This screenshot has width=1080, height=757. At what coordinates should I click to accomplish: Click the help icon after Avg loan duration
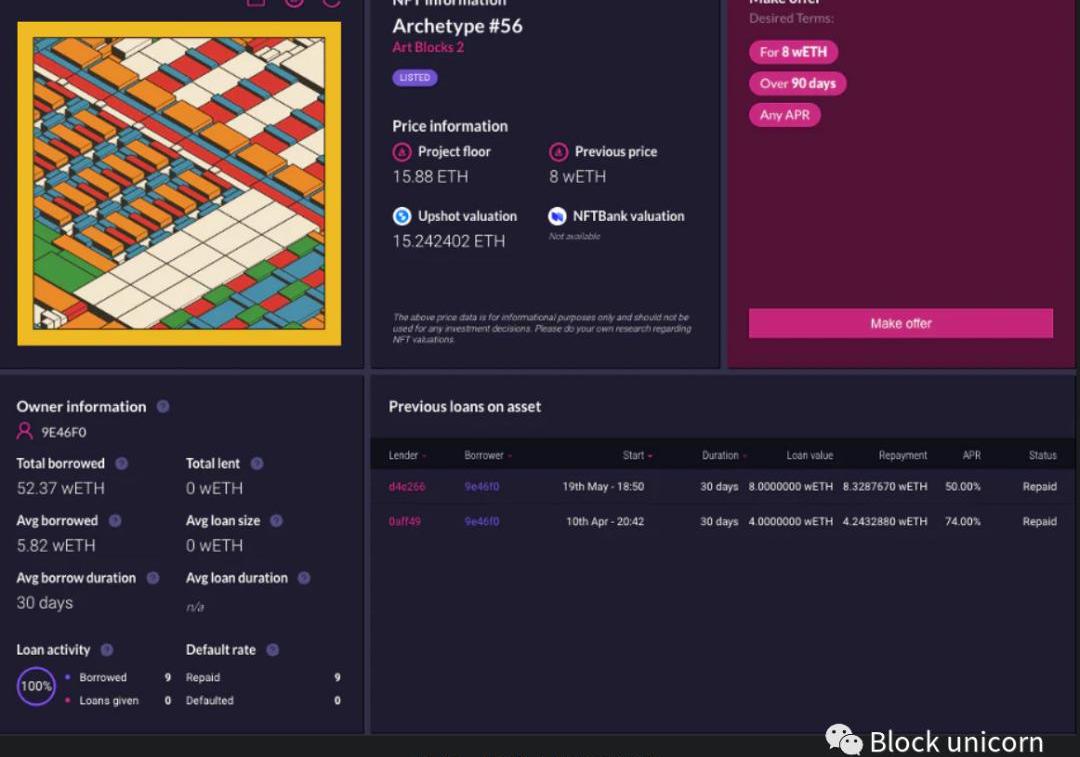coord(304,578)
